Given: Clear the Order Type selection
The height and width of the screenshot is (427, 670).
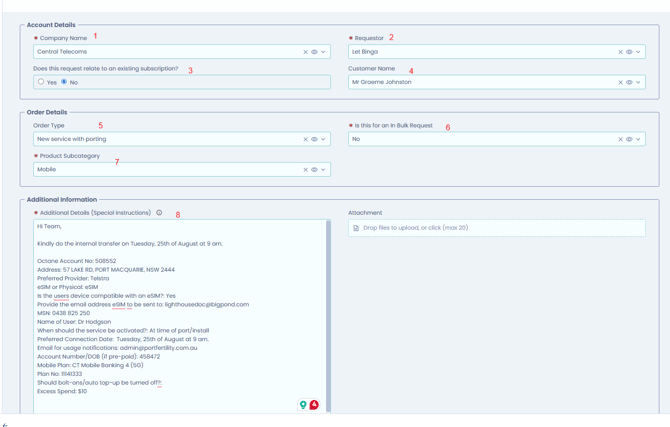Looking at the screenshot, I should click(x=306, y=139).
